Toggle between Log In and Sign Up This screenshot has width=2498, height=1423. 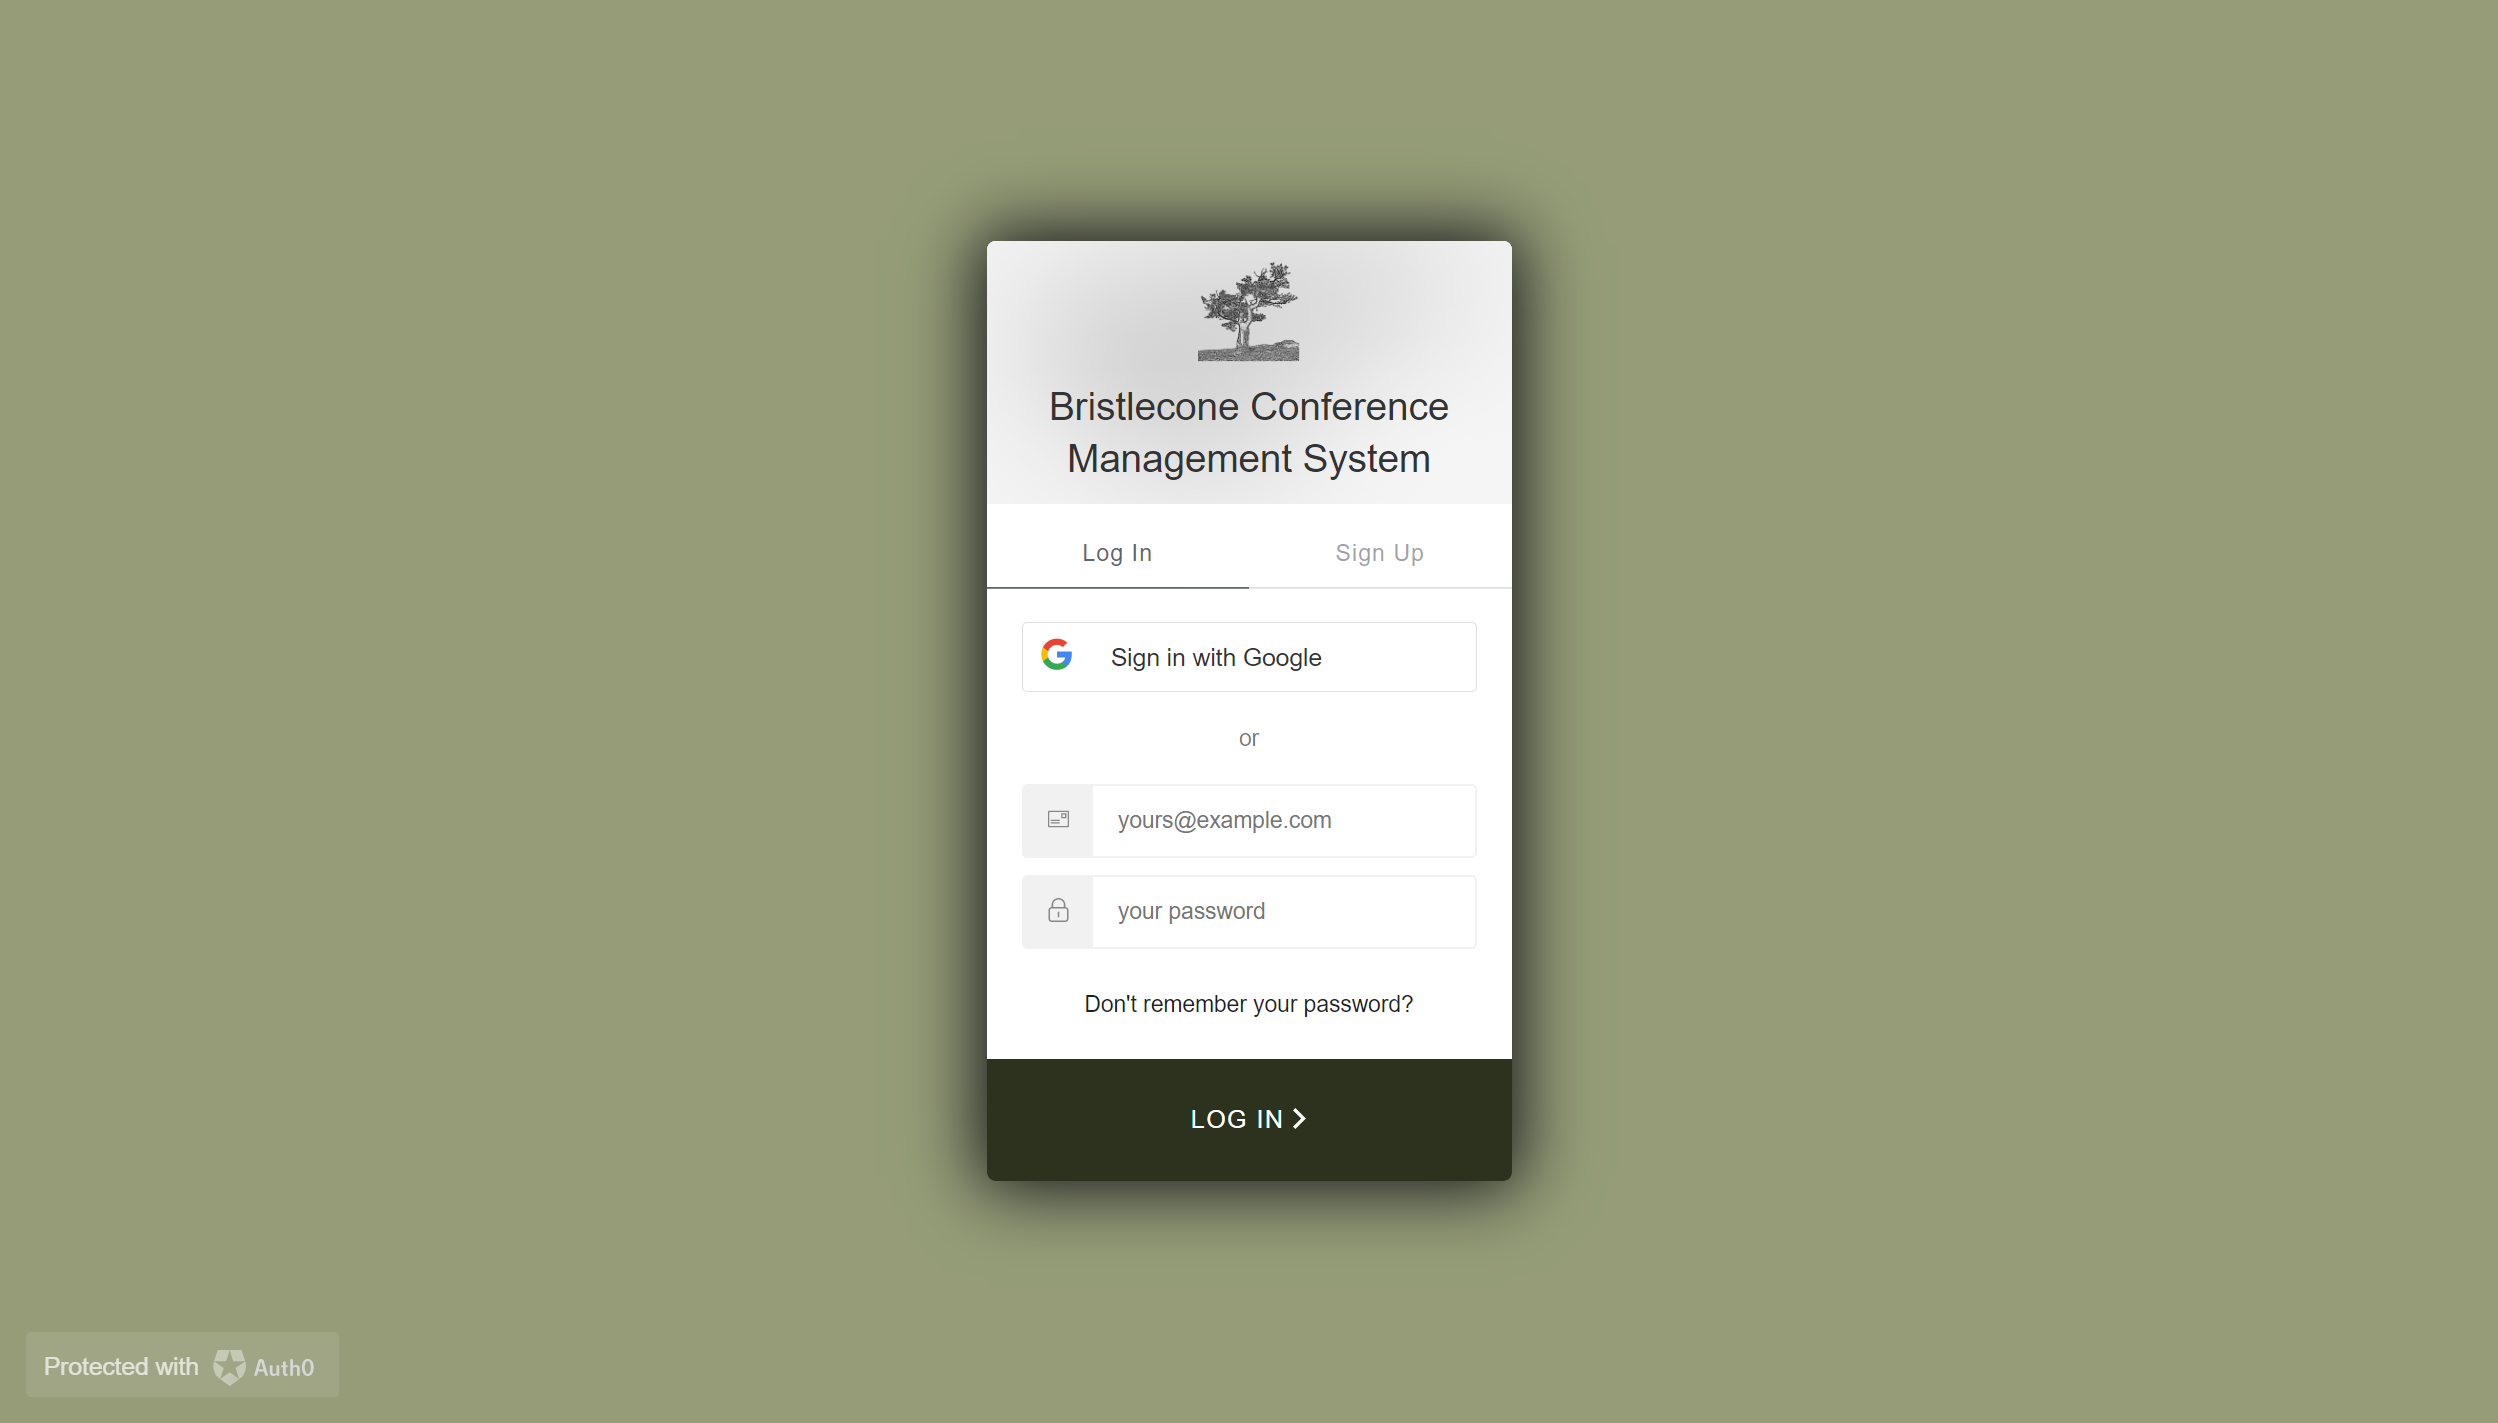click(x=1379, y=553)
